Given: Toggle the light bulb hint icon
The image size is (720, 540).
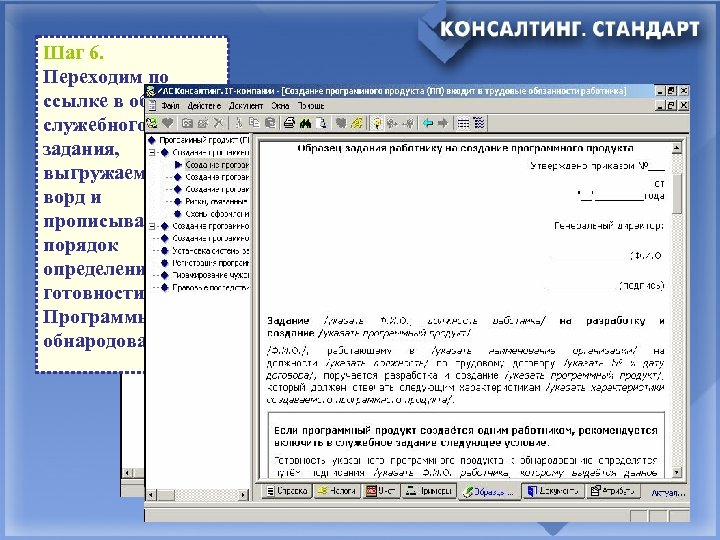Looking at the screenshot, I should point(377,123).
